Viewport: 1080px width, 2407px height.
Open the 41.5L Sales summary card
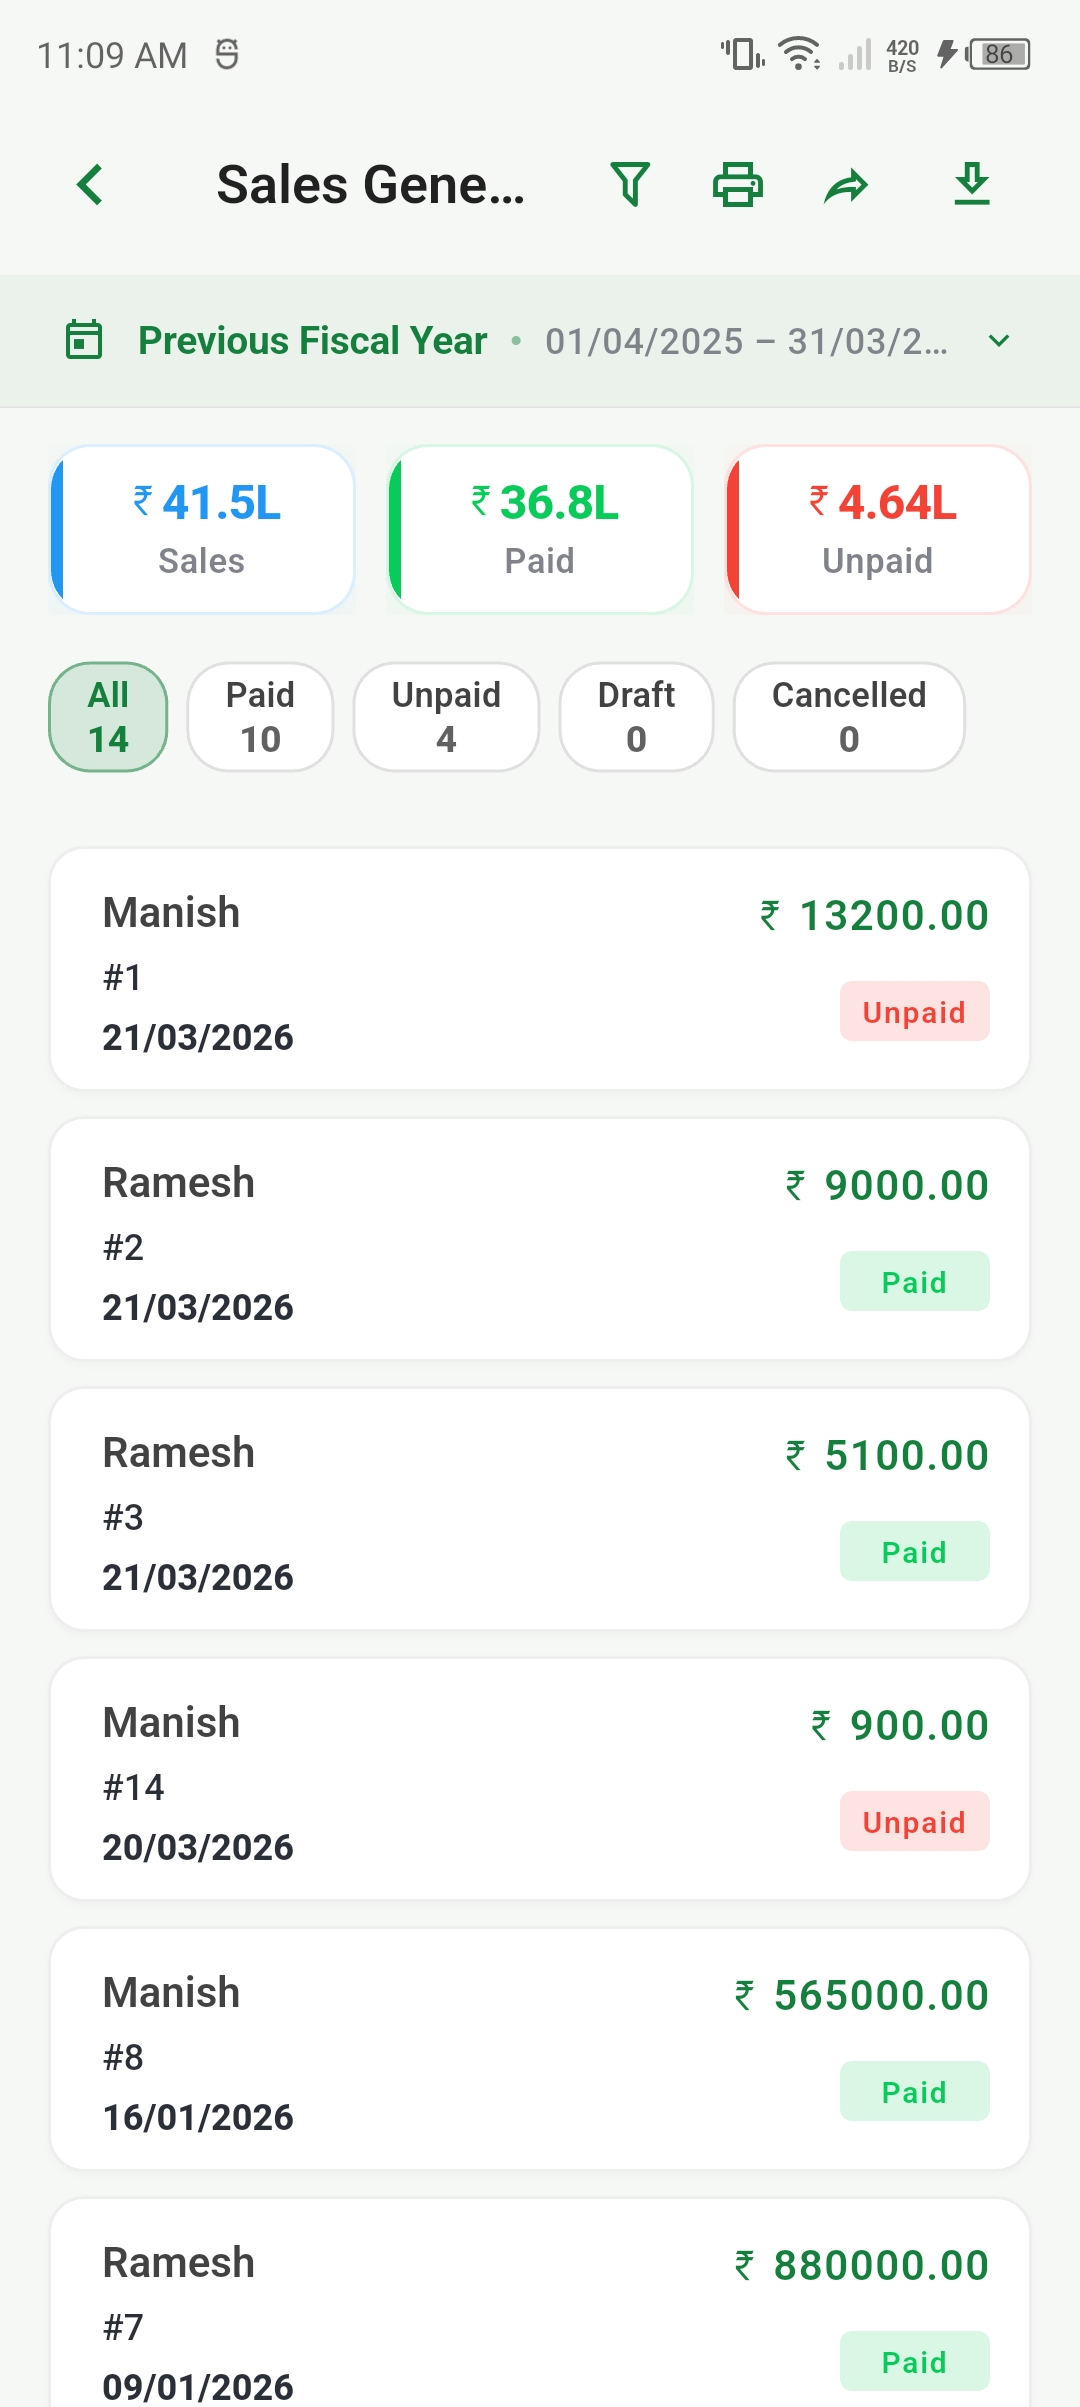(x=202, y=530)
